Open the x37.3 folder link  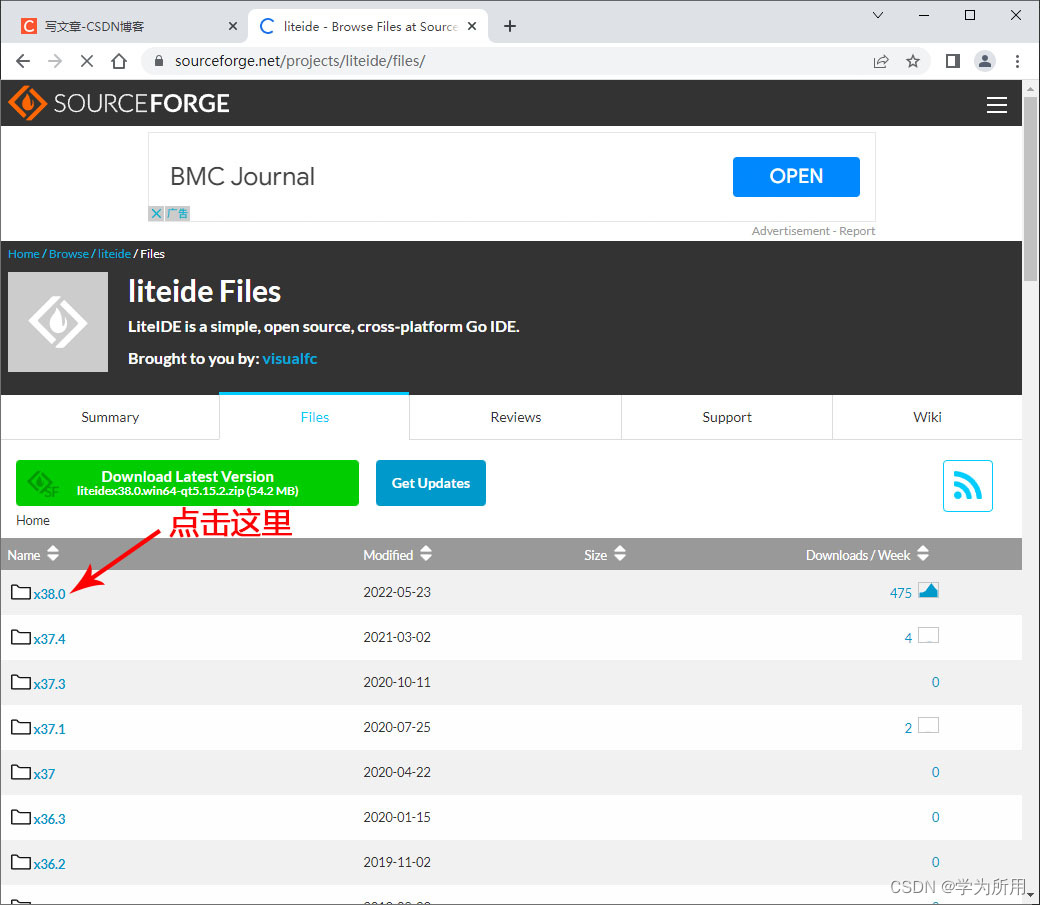(50, 684)
